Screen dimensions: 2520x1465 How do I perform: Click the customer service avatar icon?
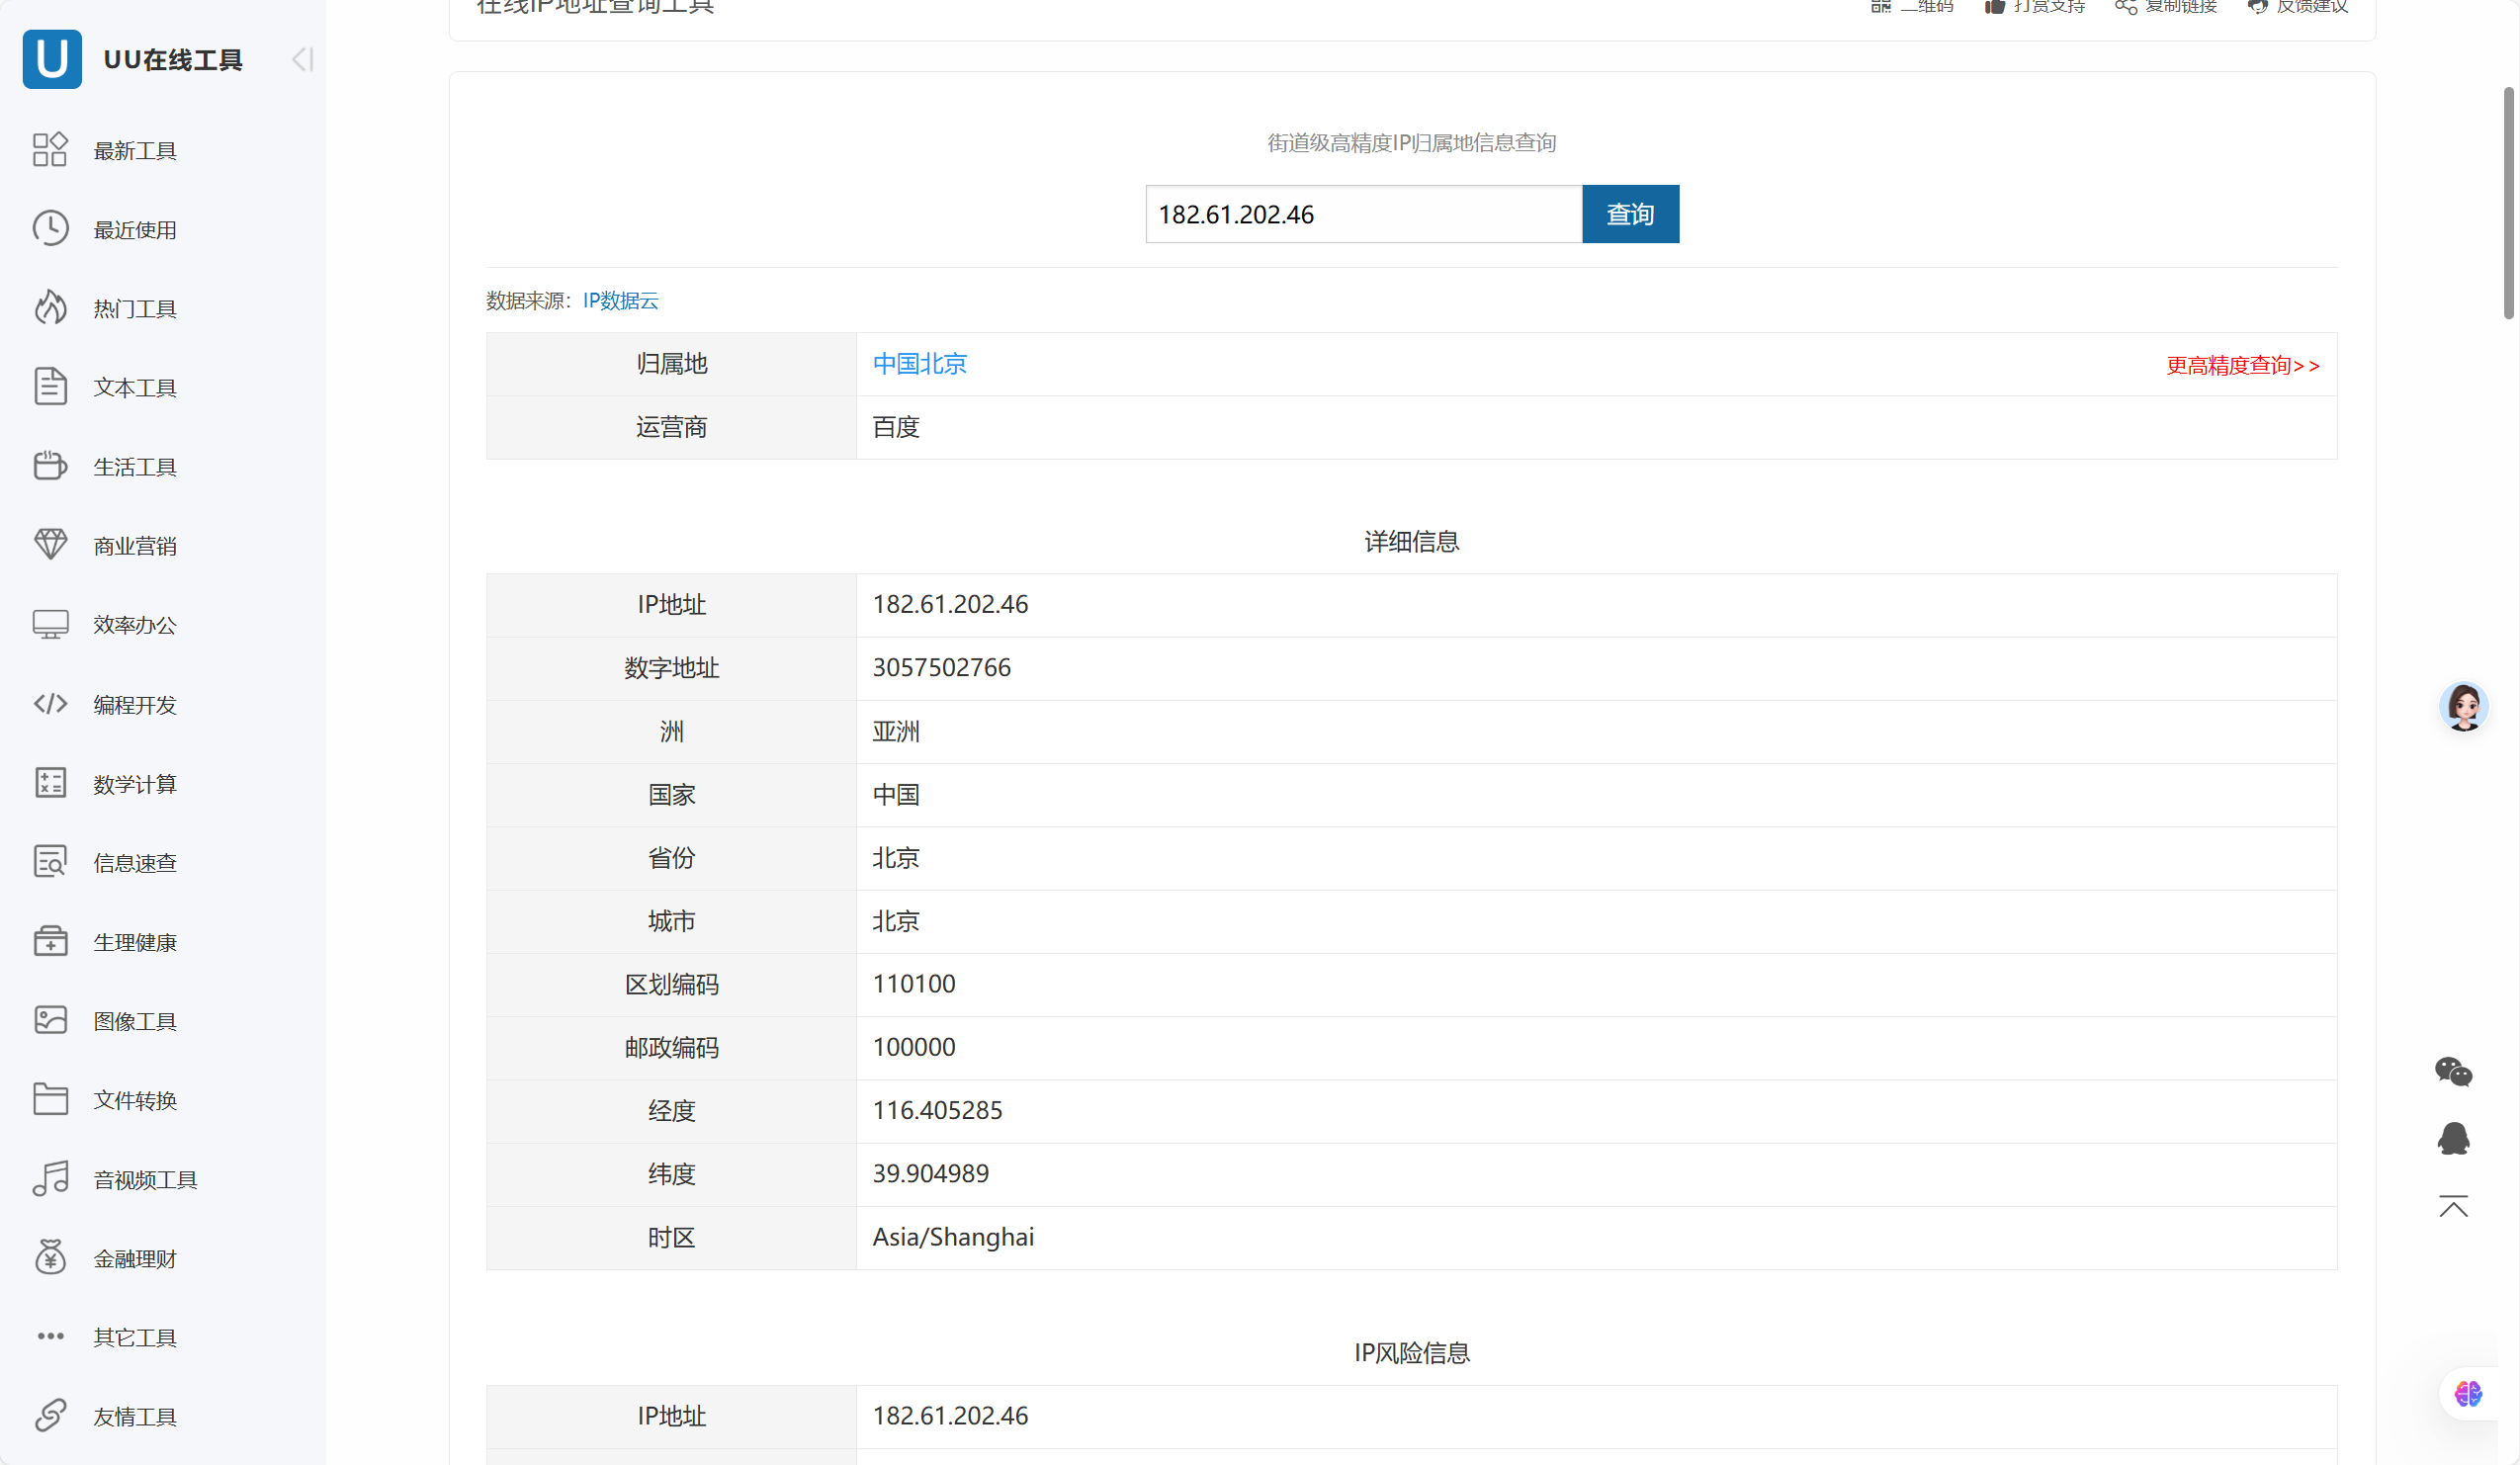(2464, 706)
